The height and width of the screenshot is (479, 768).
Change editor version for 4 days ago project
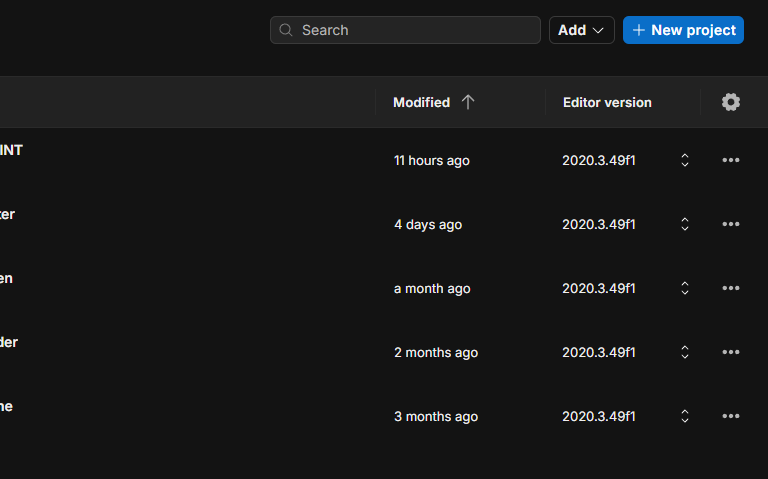[685, 224]
